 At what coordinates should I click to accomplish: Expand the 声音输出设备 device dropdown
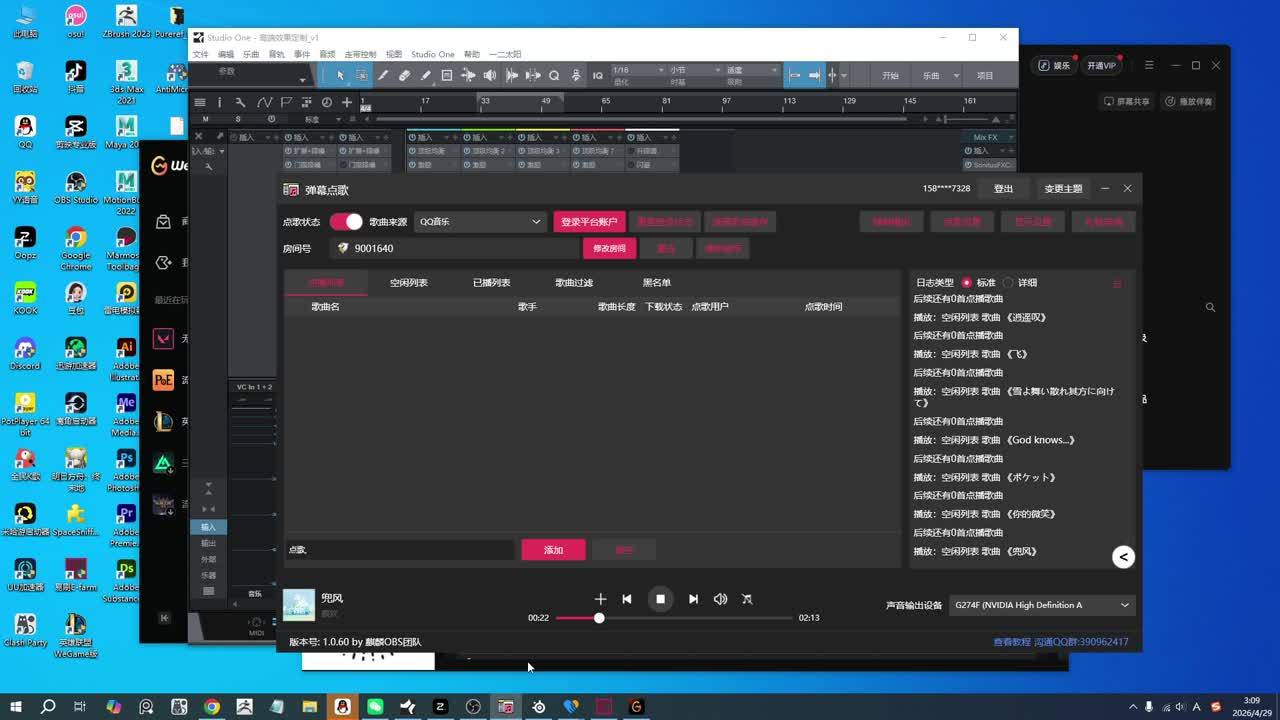1042,605
